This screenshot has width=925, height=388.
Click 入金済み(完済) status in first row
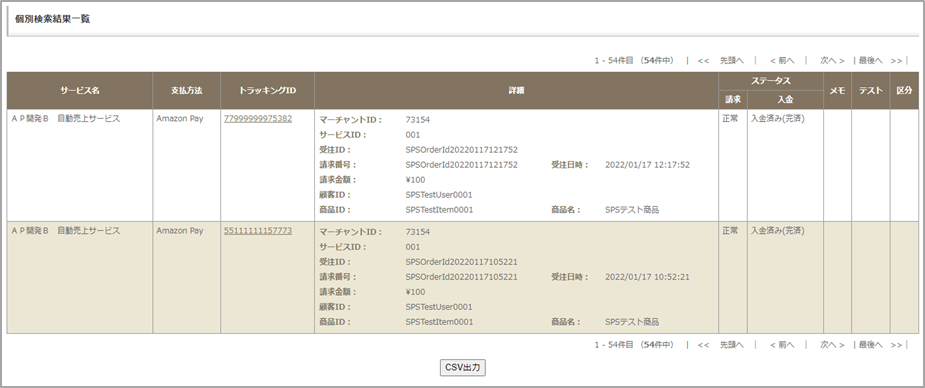pyautogui.click(x=778, y=119)
